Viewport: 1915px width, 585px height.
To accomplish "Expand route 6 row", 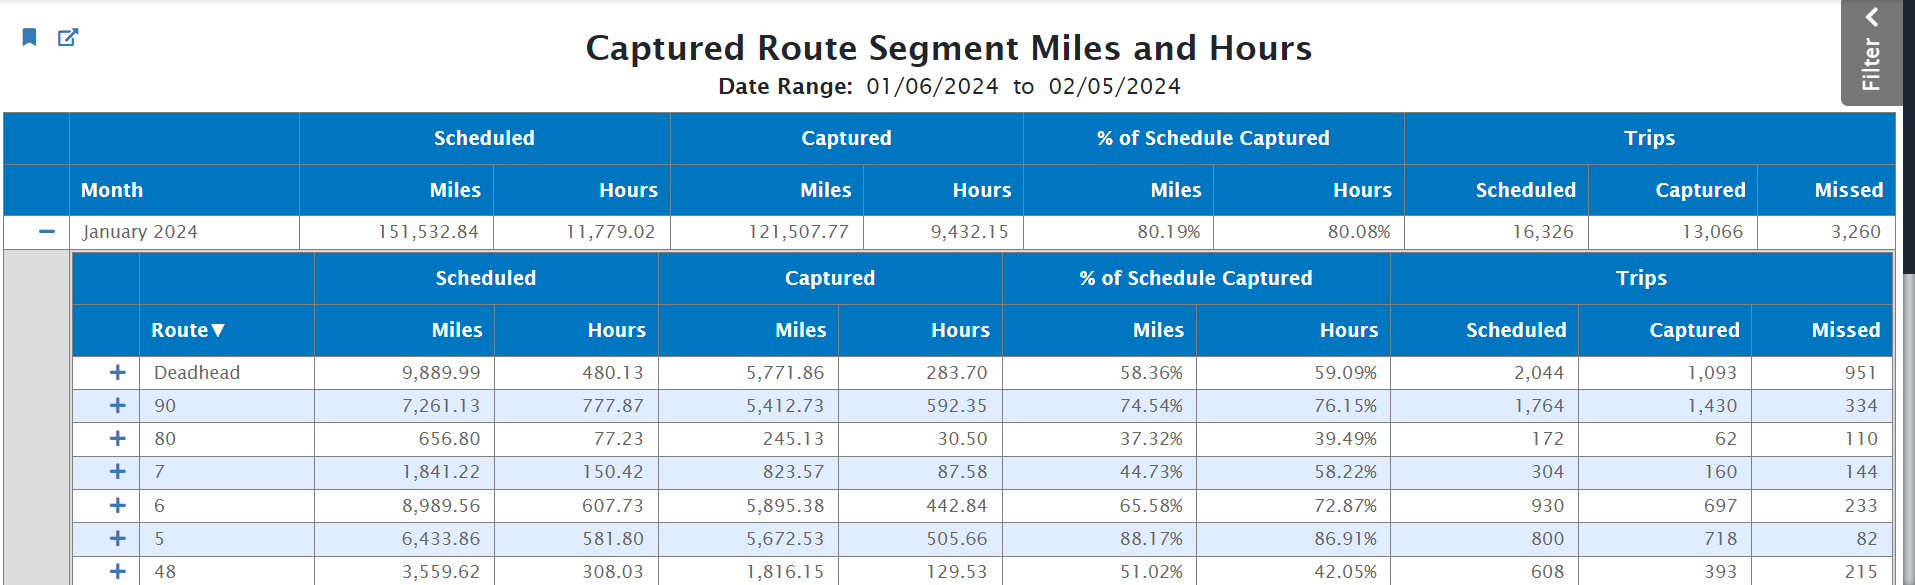I will coord(118,506).
